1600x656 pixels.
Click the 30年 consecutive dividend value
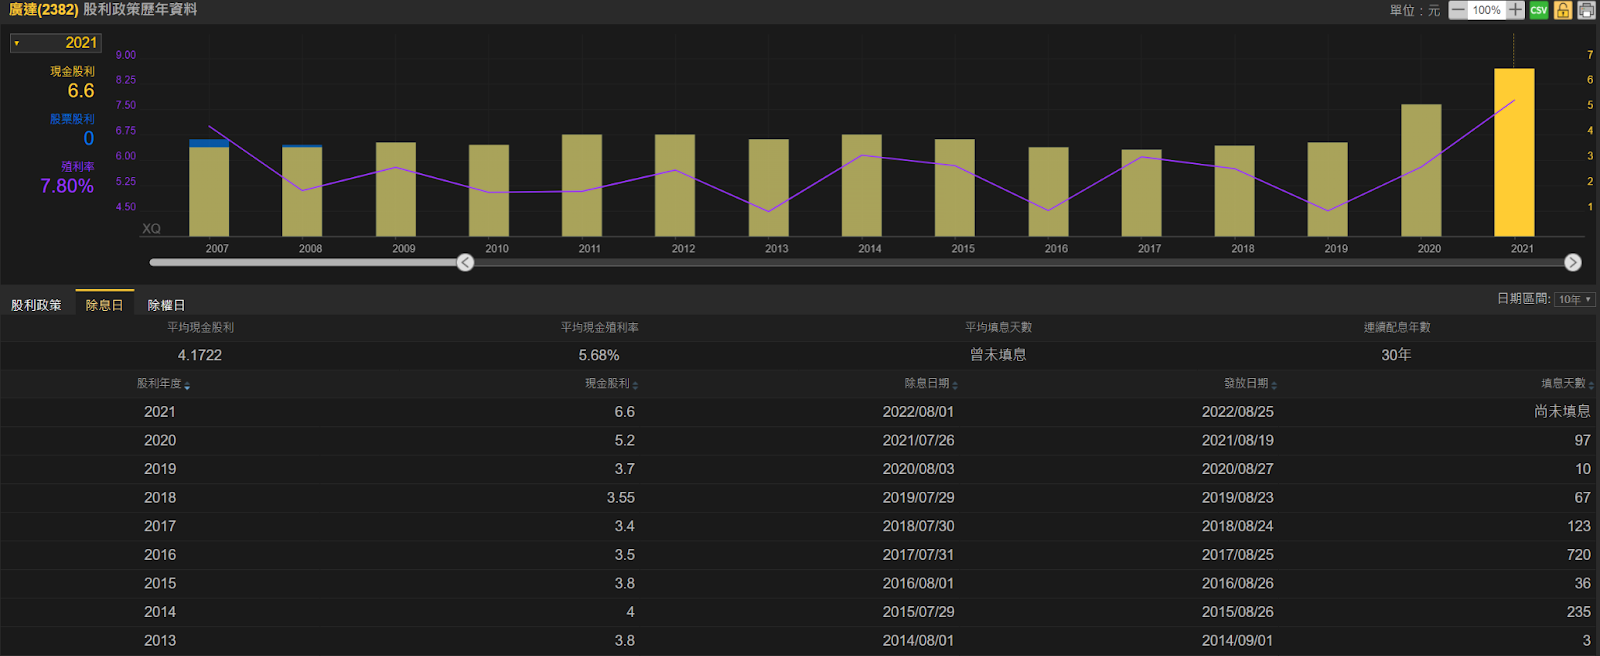1396,355
